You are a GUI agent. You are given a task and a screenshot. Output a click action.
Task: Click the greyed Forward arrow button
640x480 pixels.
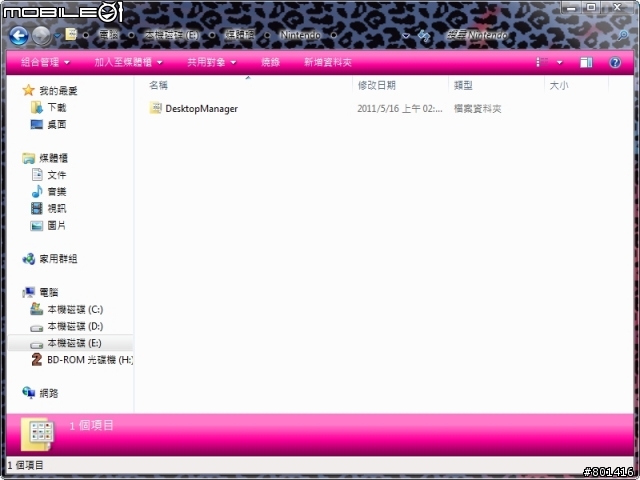(x=41, y=36)
